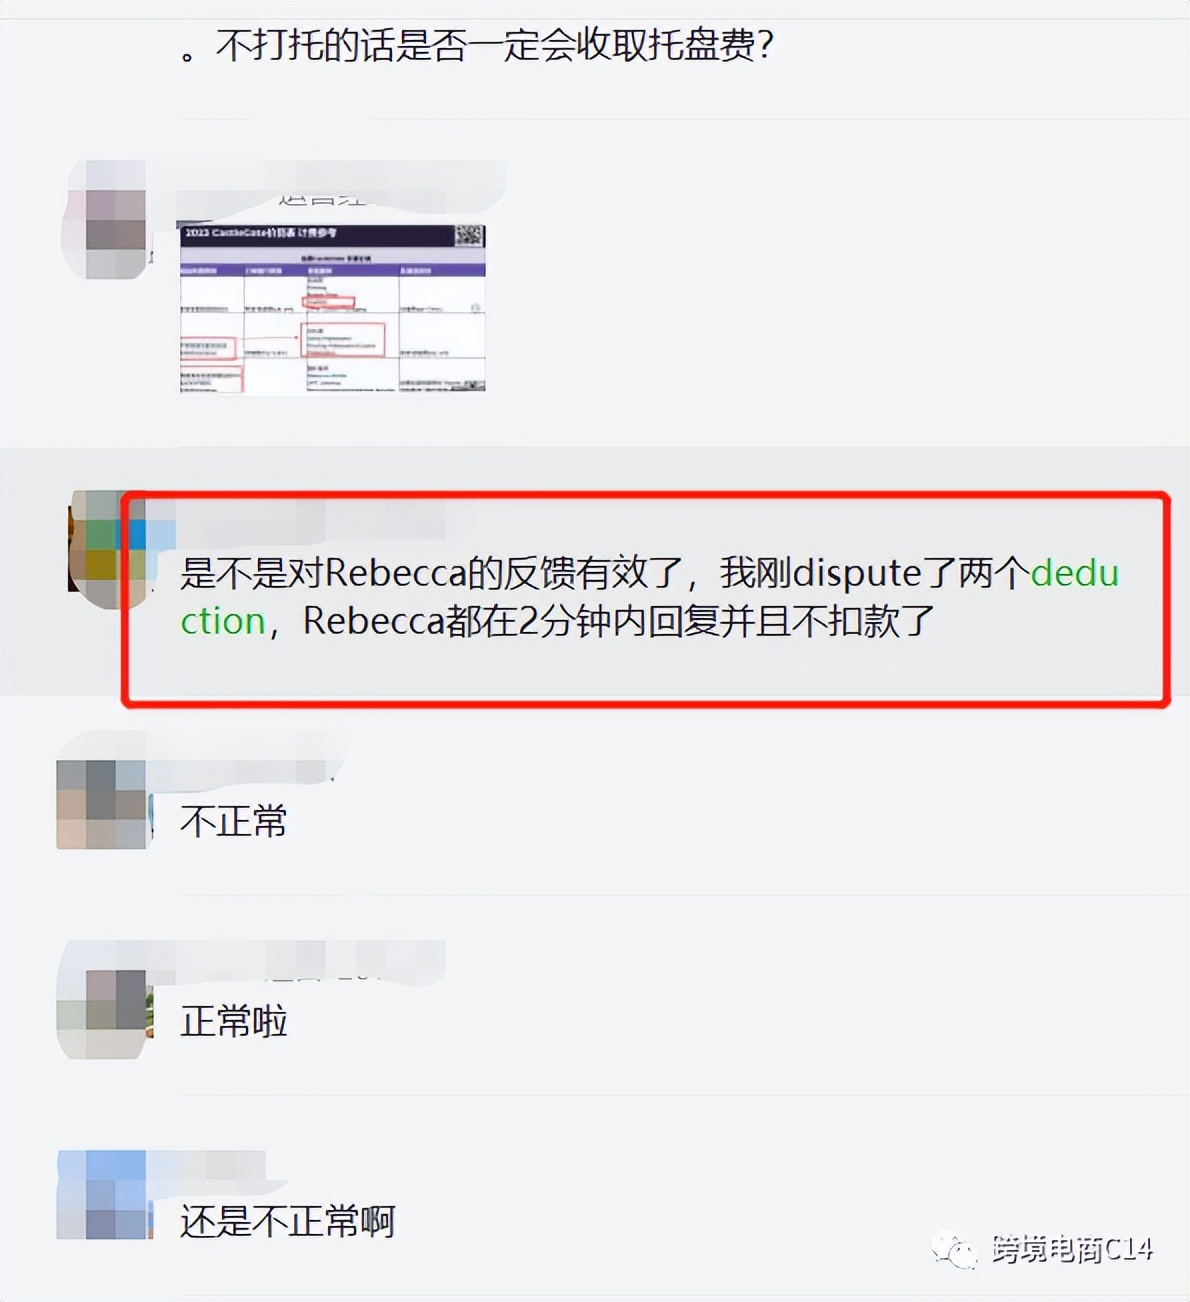Click blurred sender name above Rebecca message
Image resolution: width=1190 pixels, height=1302 pixels.
pyautogui.click(x=310, y=520)
